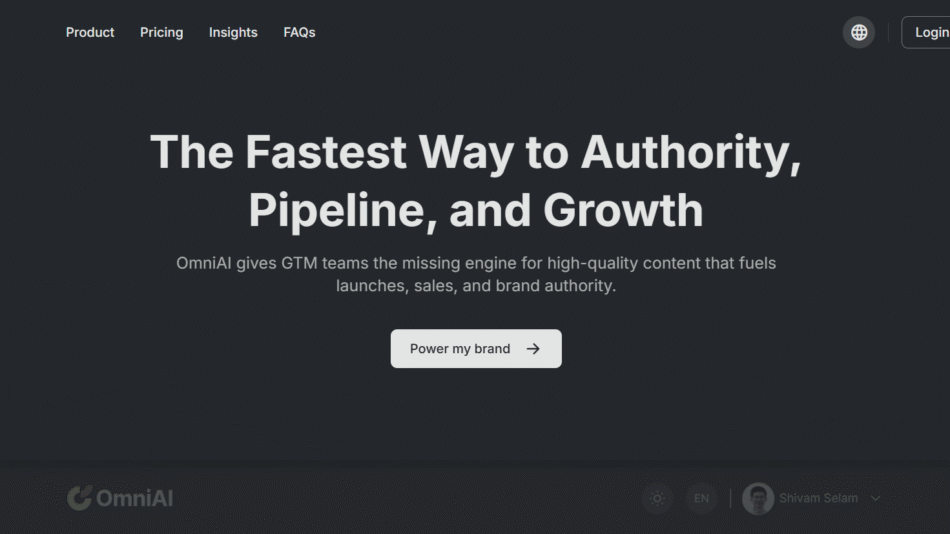Jump to the FAQs nav item
This screenshot has width=950, height=534.
(299, 32)
